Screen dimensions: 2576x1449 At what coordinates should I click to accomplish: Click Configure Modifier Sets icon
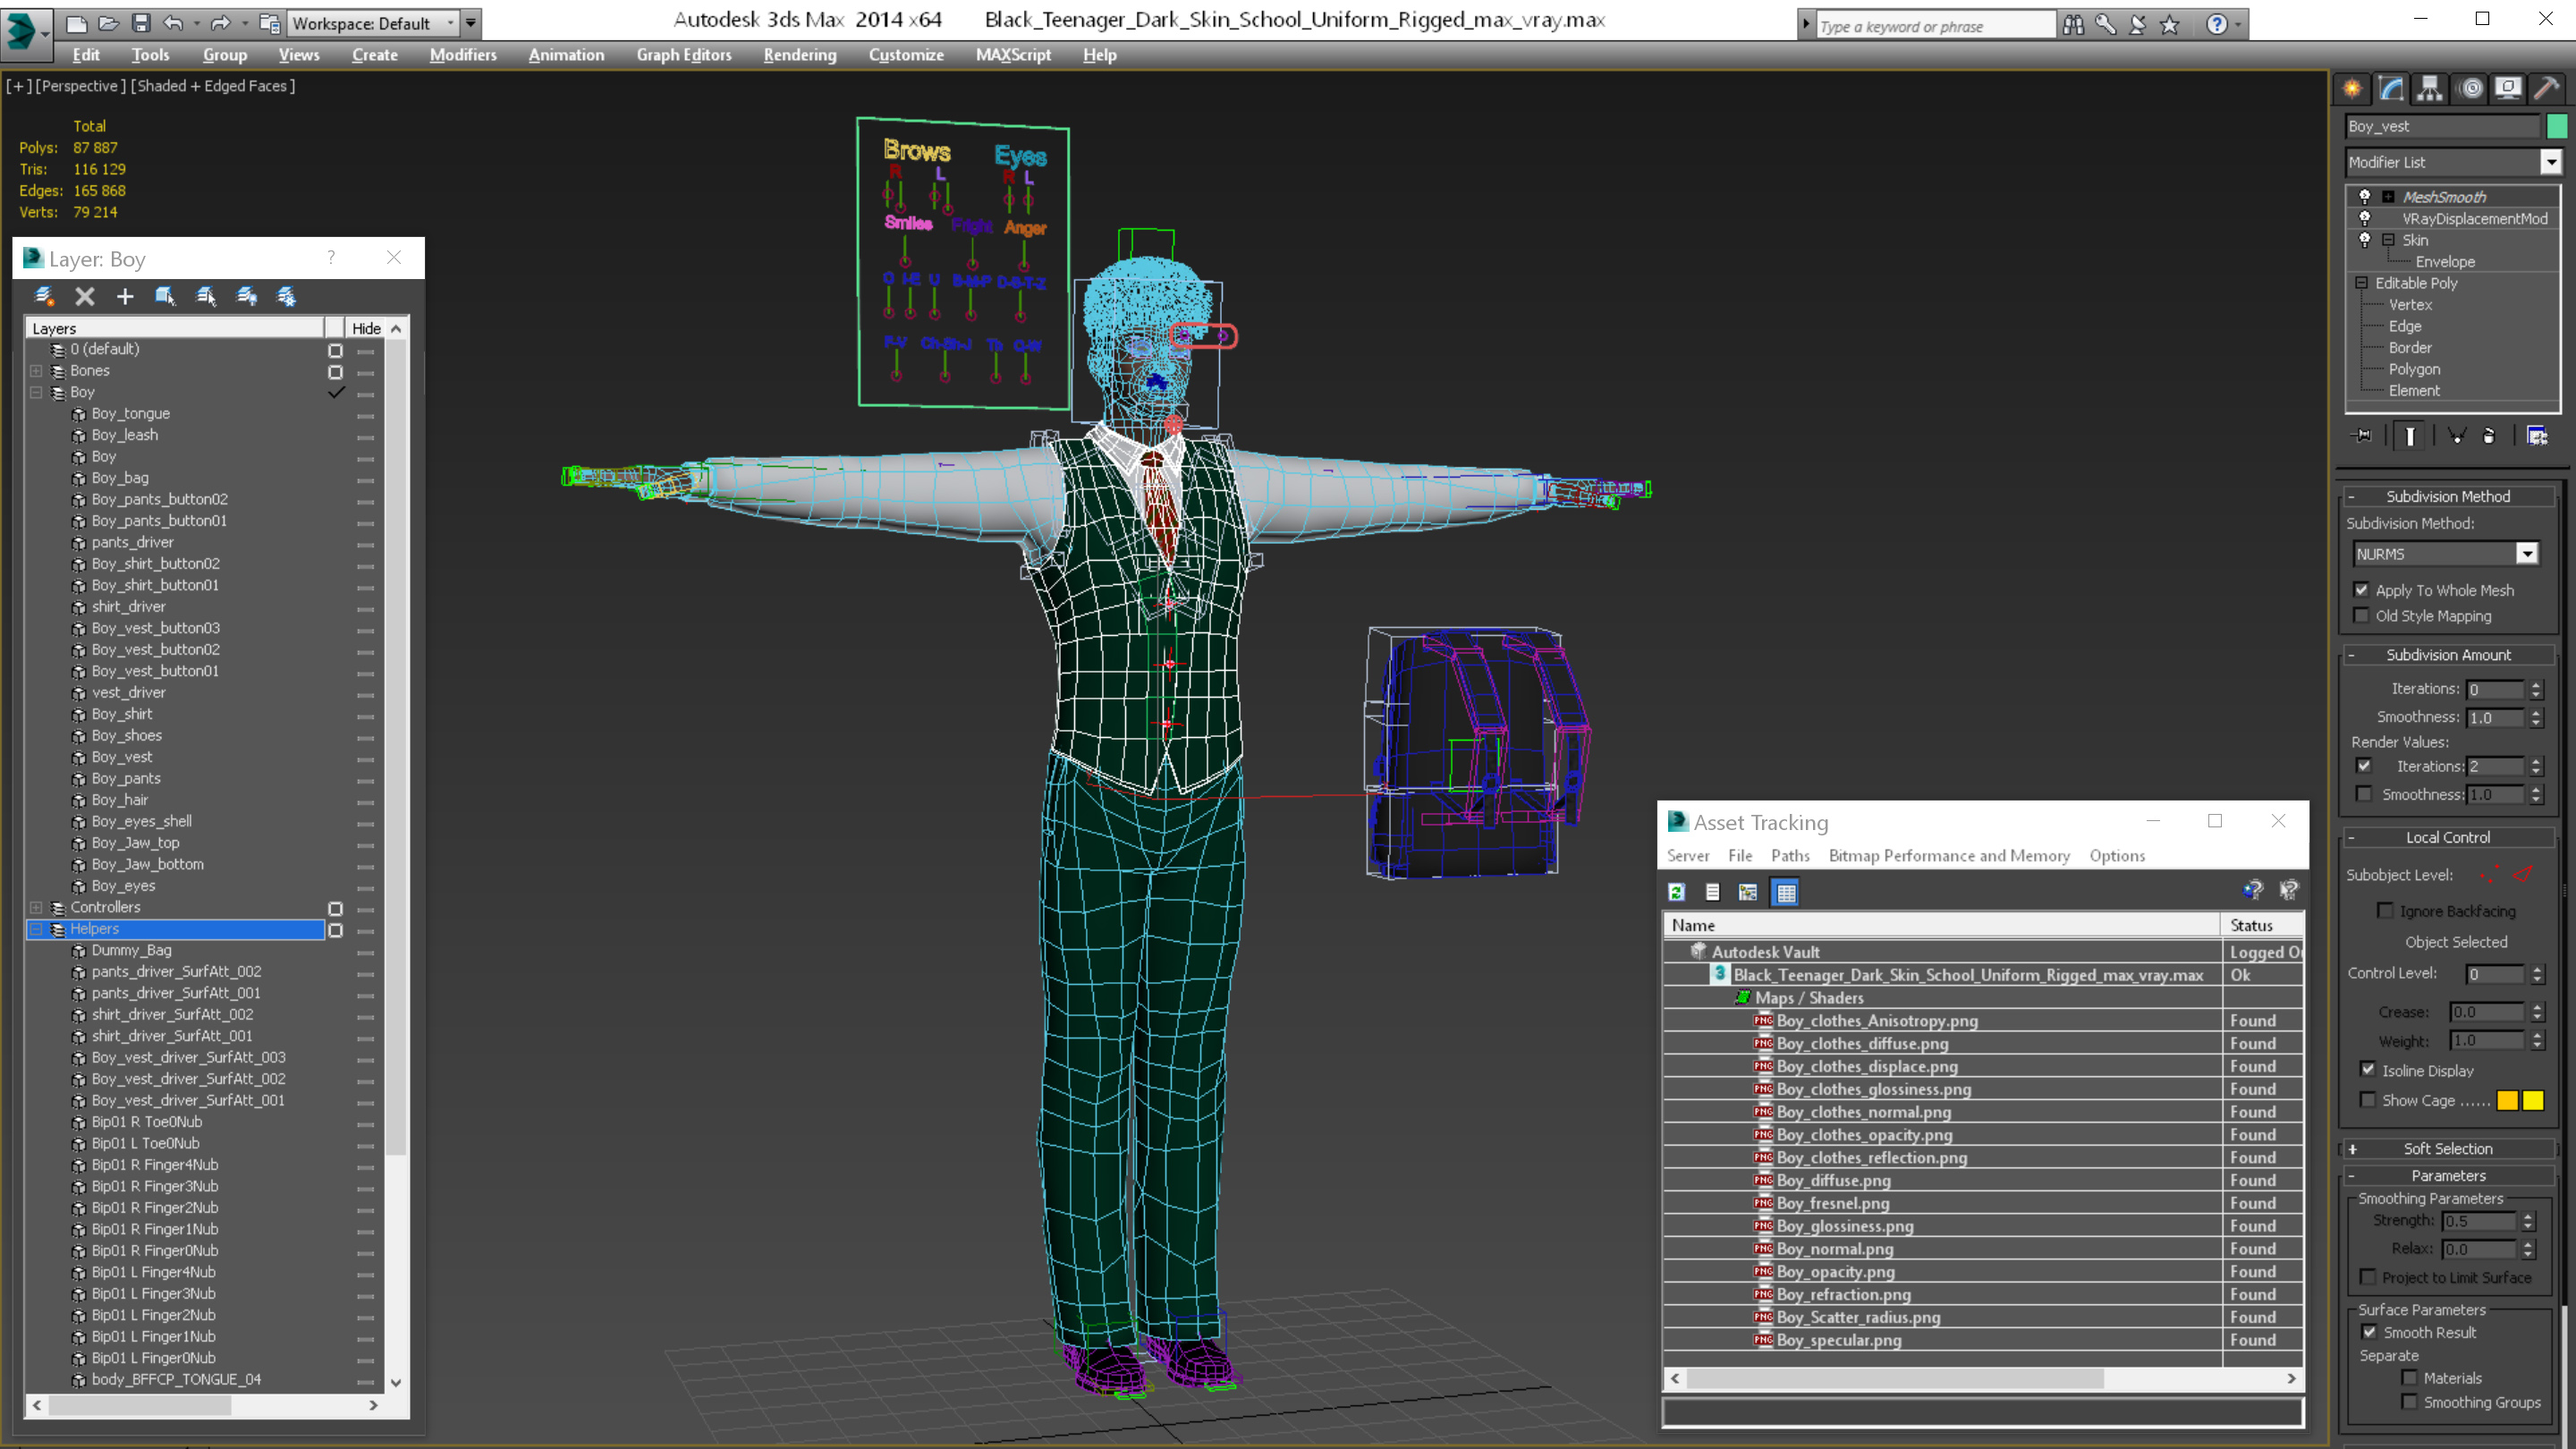point(2536,435)
